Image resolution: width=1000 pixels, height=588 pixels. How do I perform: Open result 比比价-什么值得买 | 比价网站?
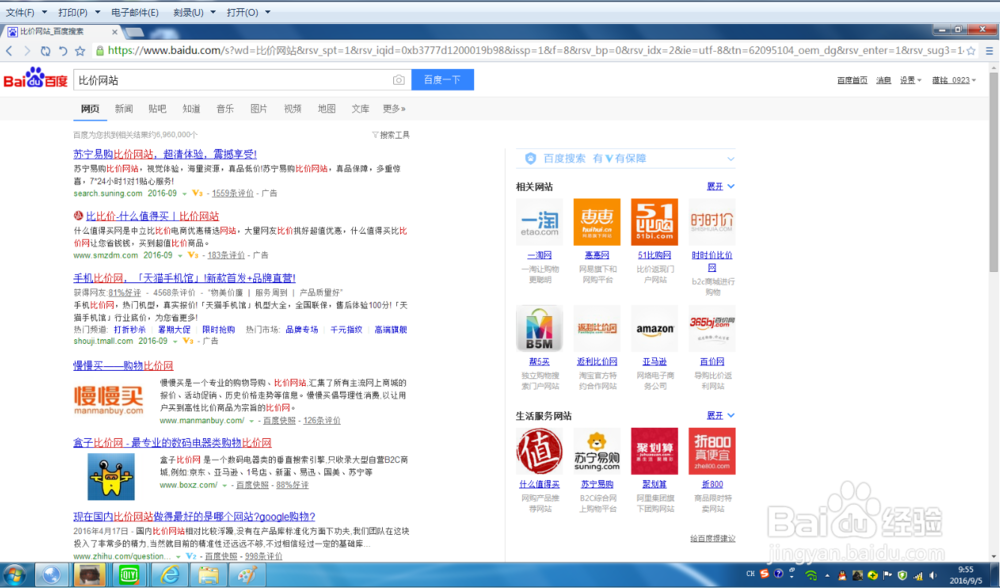tap(152, 216)
